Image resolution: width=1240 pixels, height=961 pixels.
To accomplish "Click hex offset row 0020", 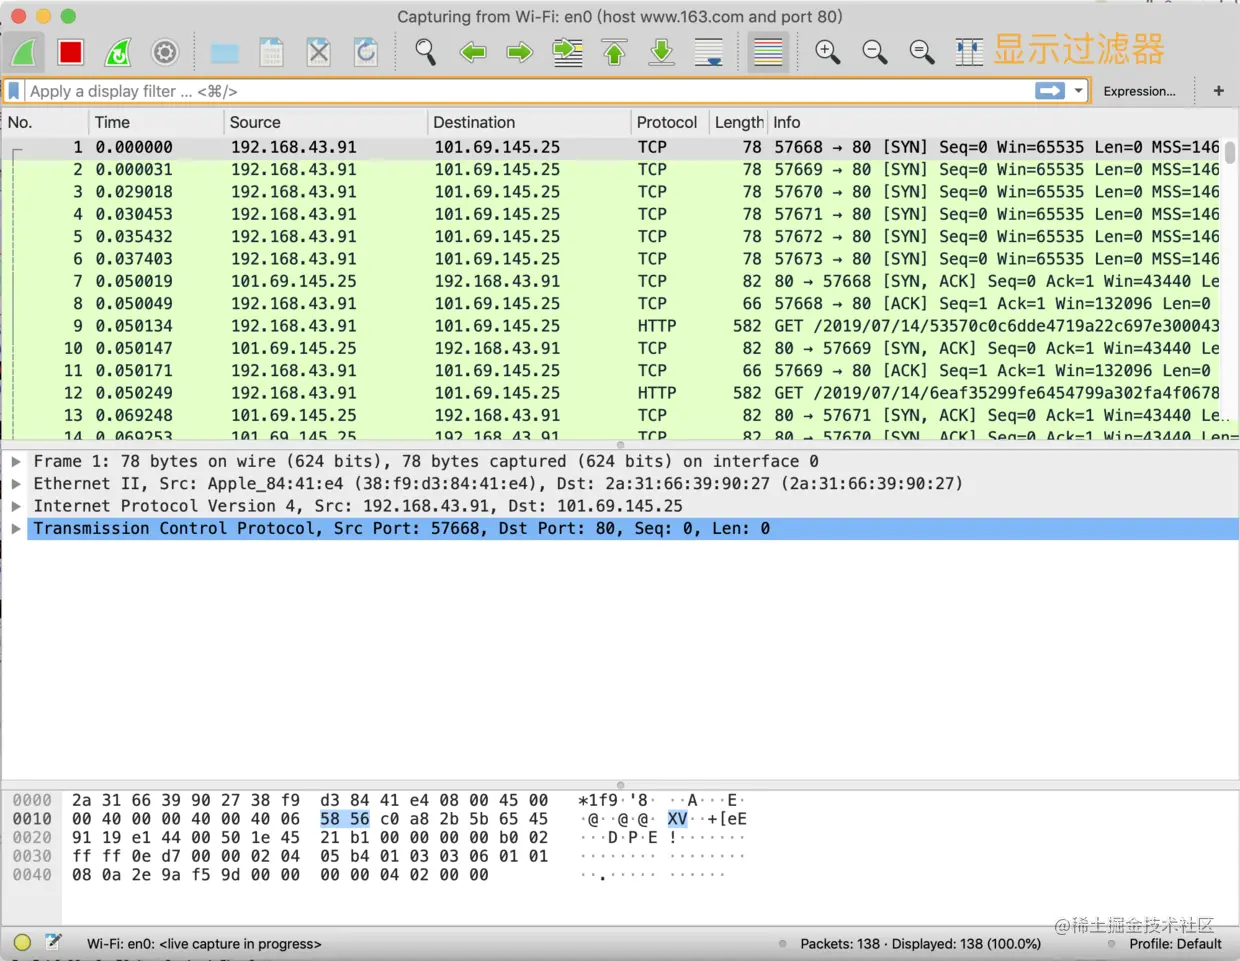I will (x=32, y=837).
